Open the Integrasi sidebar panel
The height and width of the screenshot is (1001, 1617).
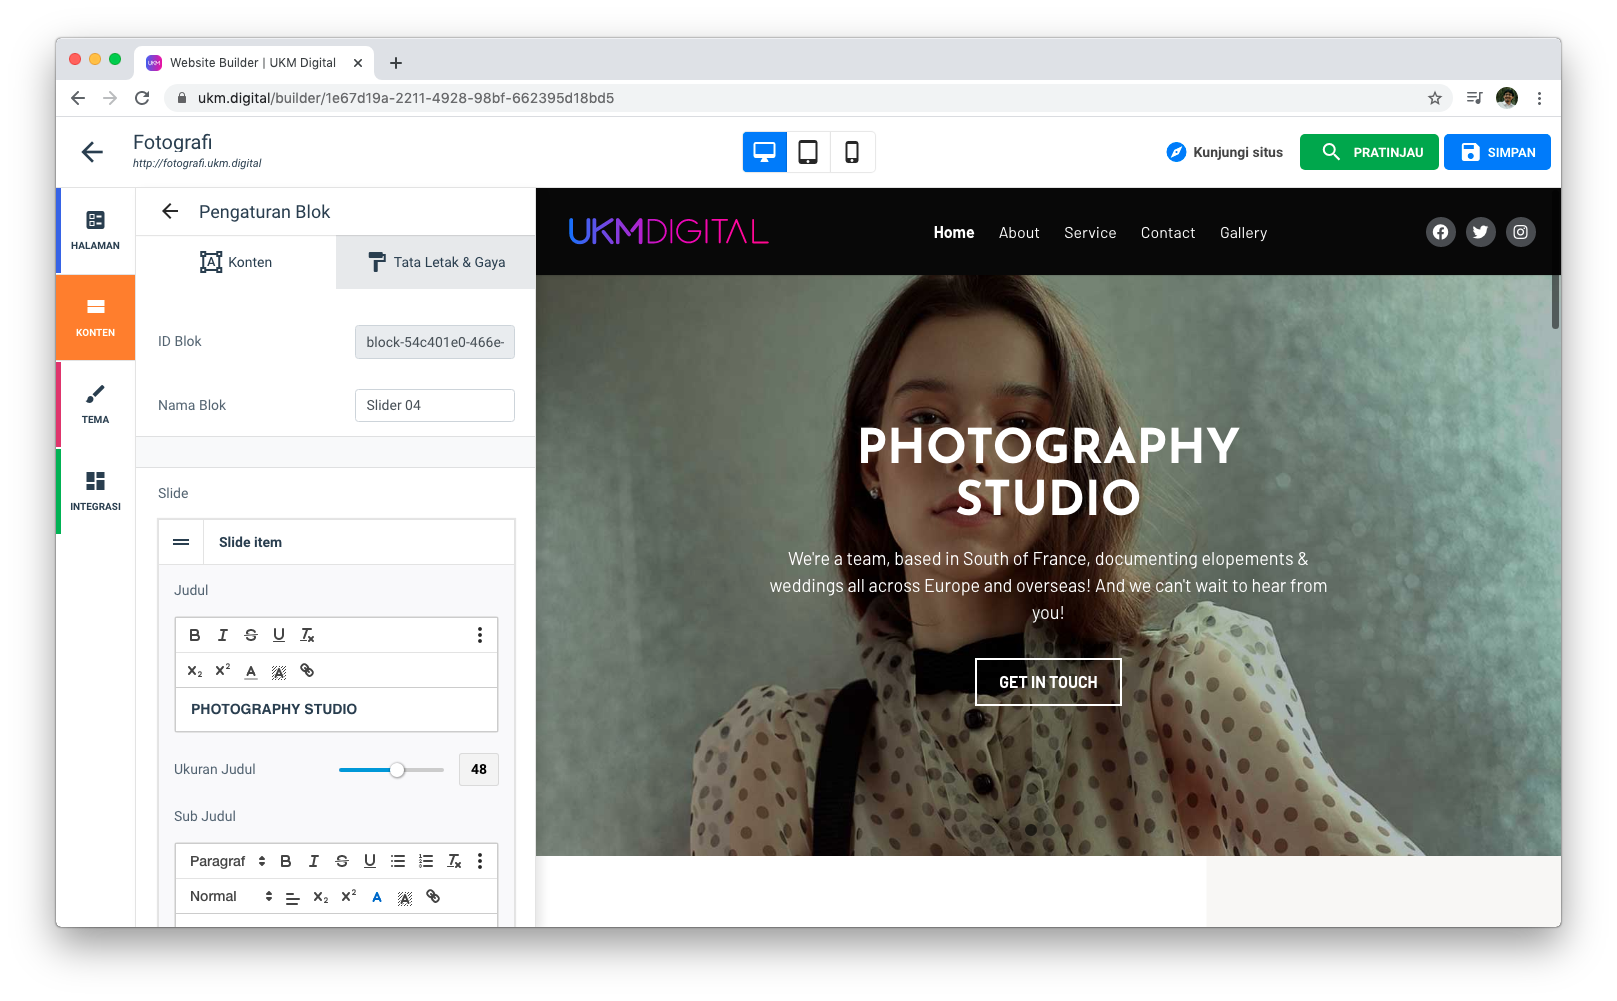(96, 491)
